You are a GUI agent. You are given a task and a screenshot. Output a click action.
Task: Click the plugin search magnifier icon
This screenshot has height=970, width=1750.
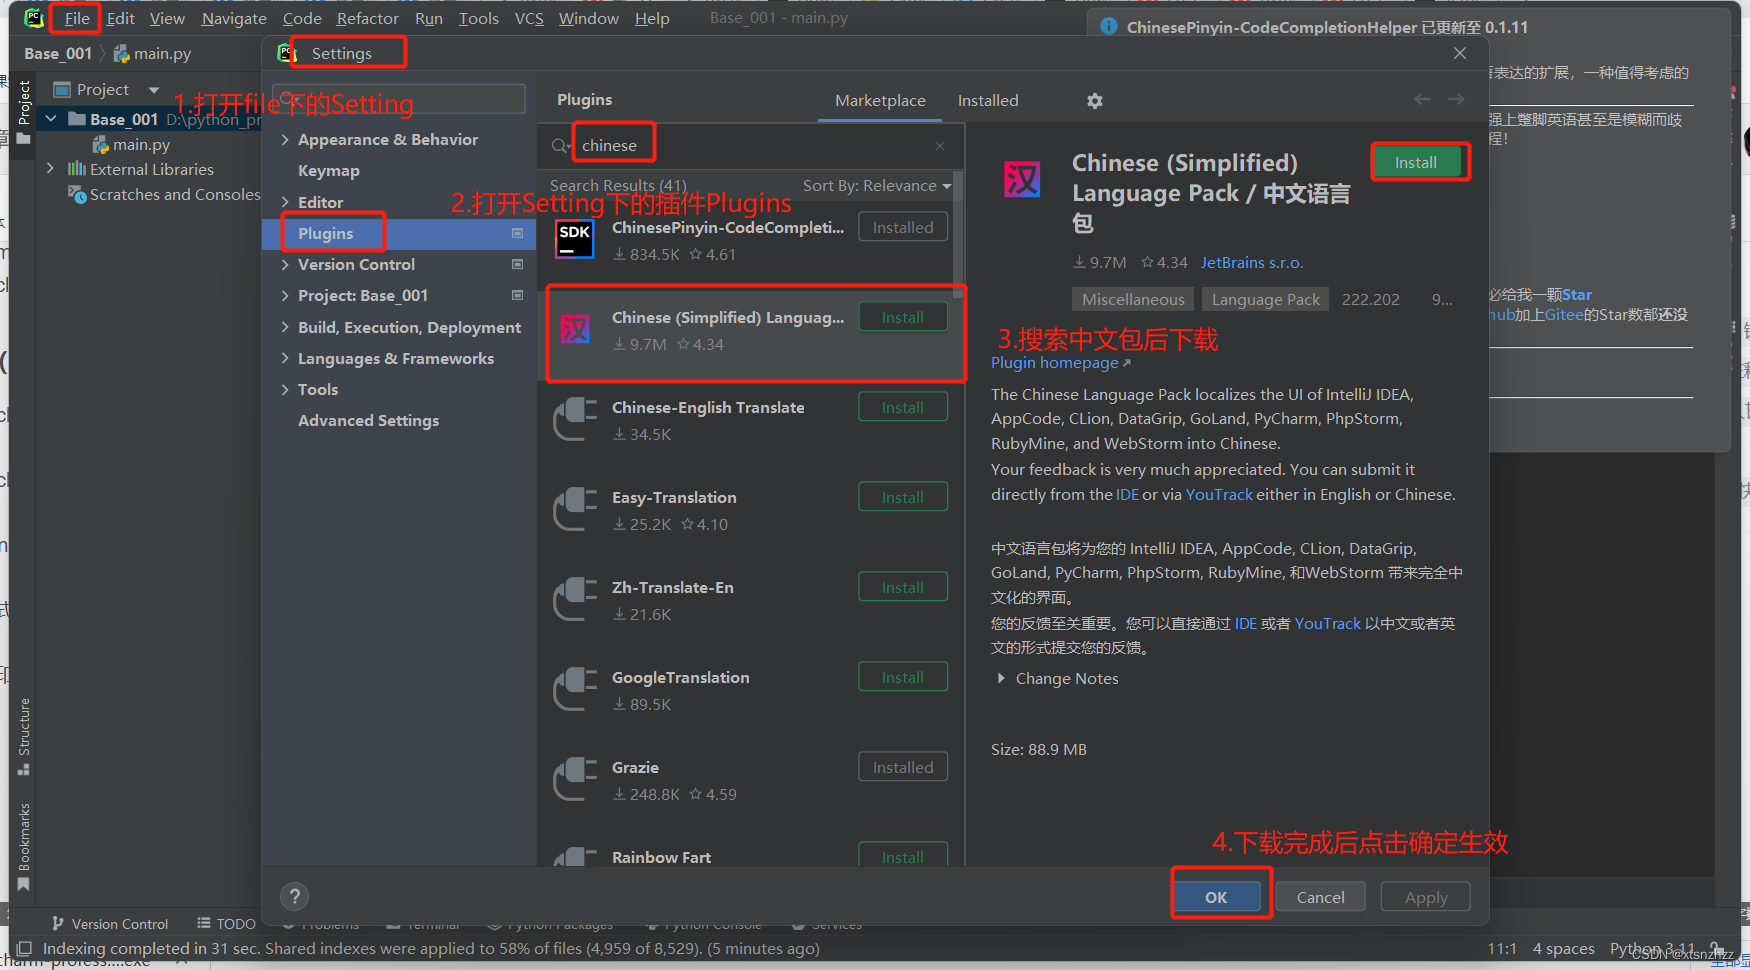(560, 146)
